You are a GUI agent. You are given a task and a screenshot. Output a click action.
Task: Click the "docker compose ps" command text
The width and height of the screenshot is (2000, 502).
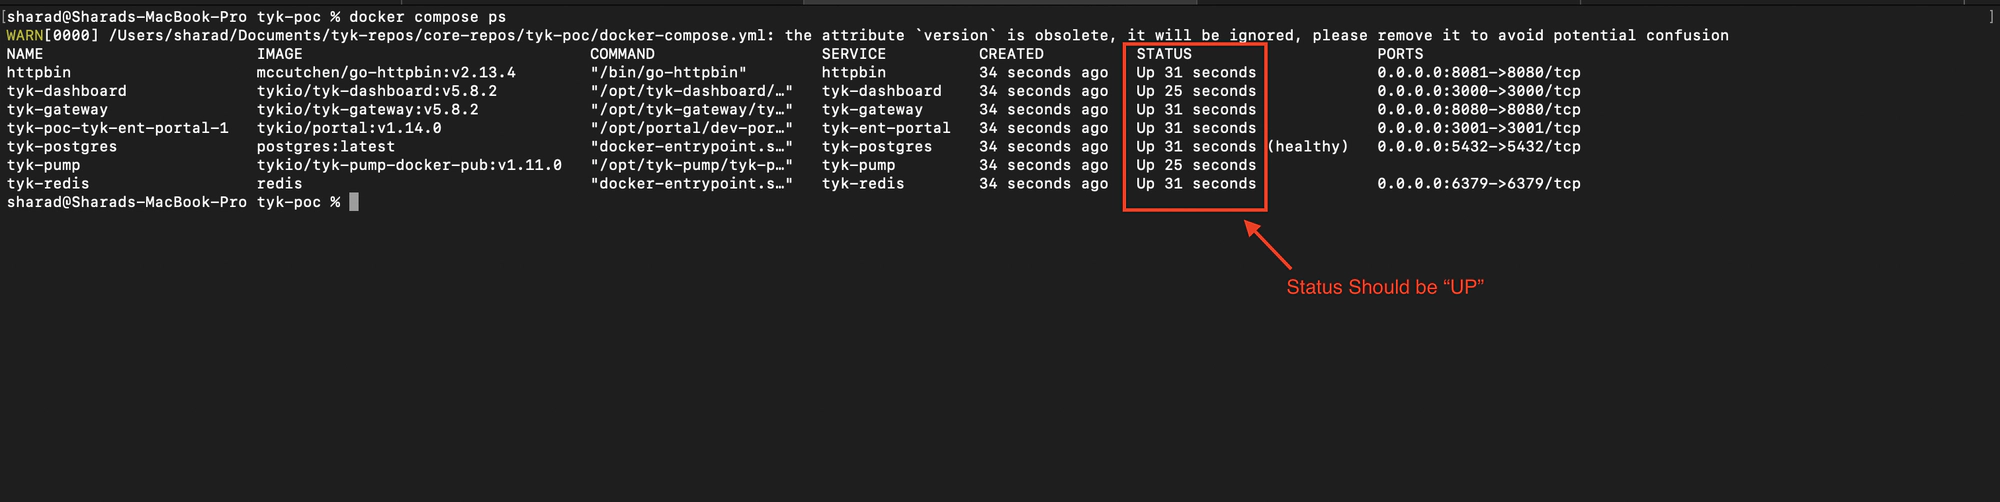click(427, 17)
